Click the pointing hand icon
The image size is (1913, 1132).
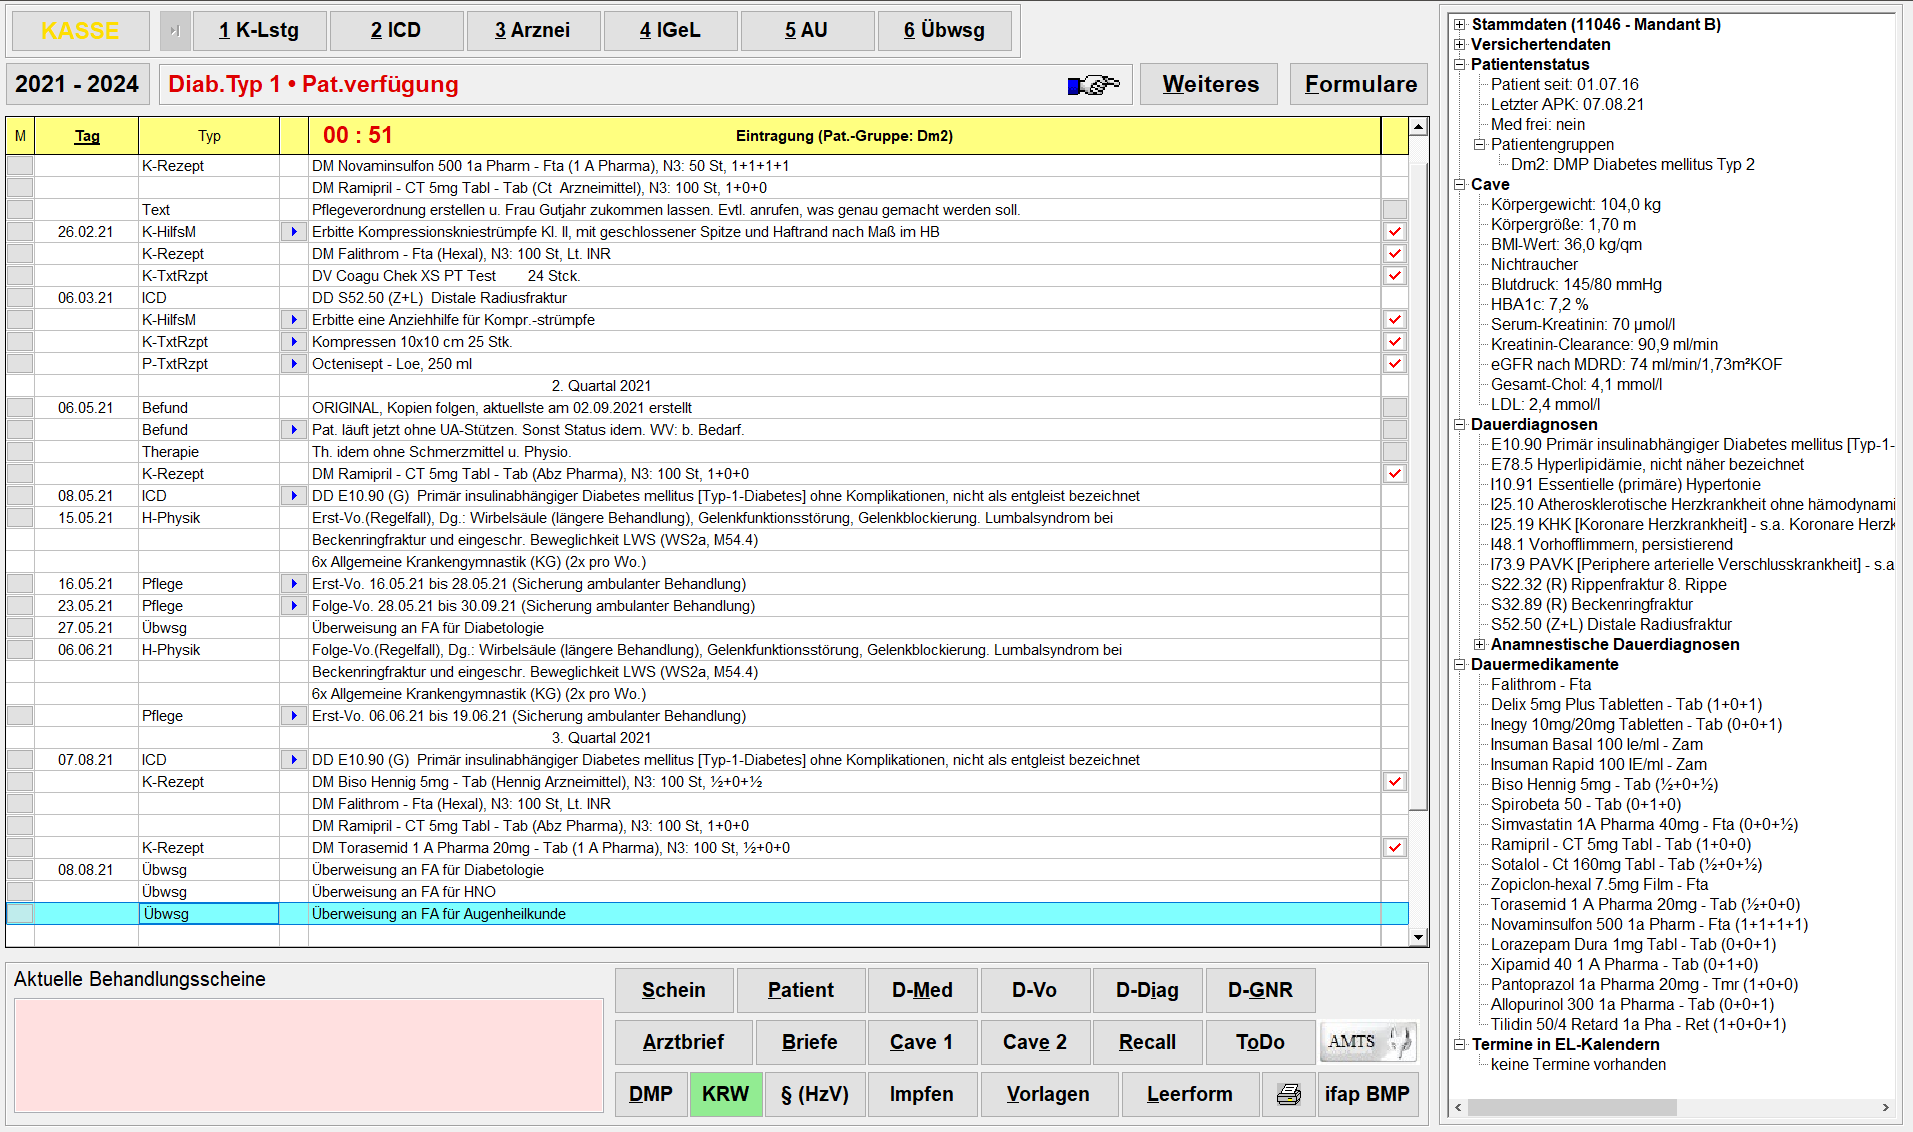click(1093, 85)
